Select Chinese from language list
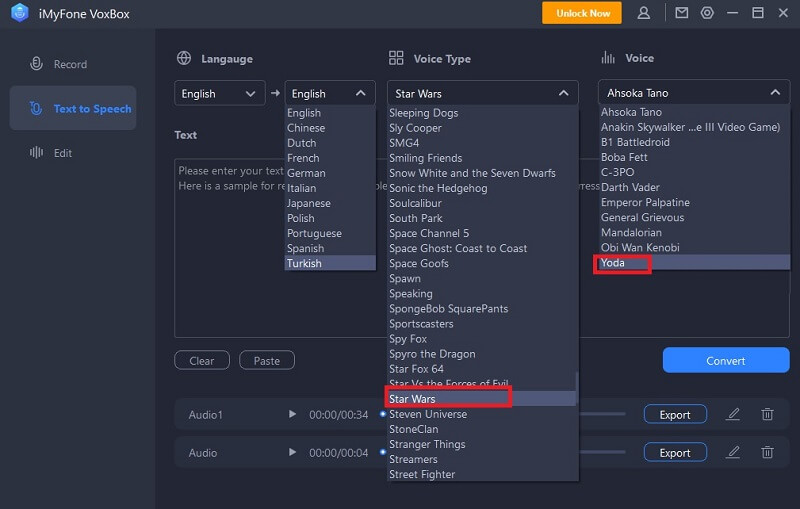The image size is (800, 509). (x=330, y=128)
